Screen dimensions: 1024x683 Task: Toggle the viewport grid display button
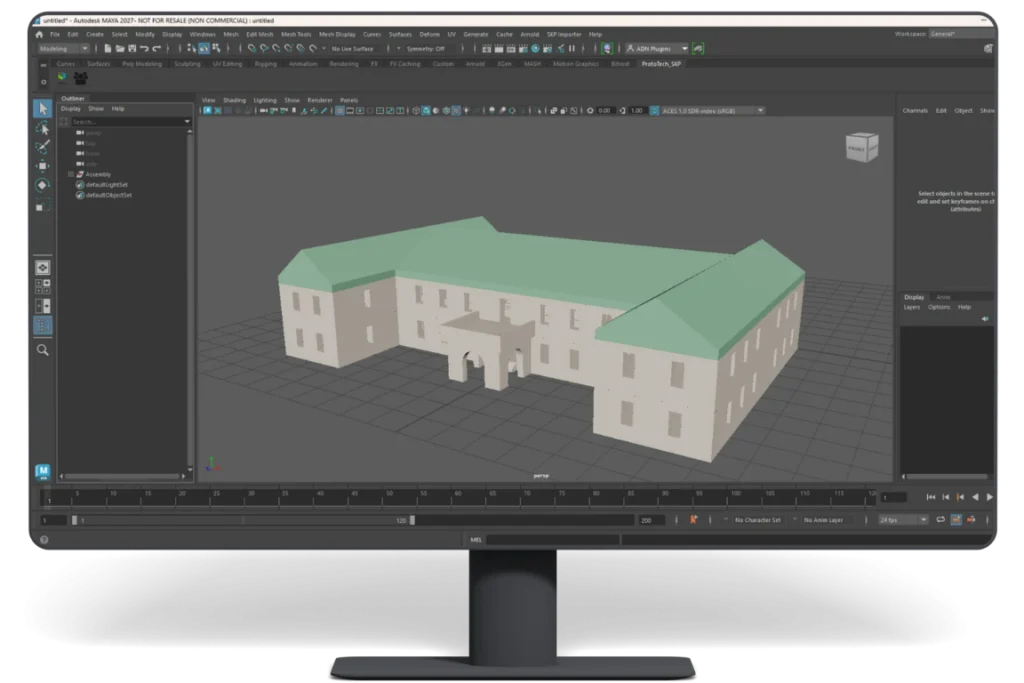coord(340,110)
